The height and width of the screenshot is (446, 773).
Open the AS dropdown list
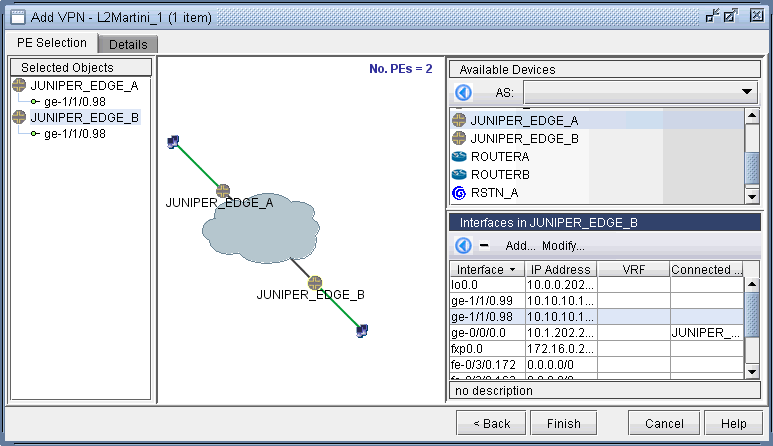coord(748,93)
